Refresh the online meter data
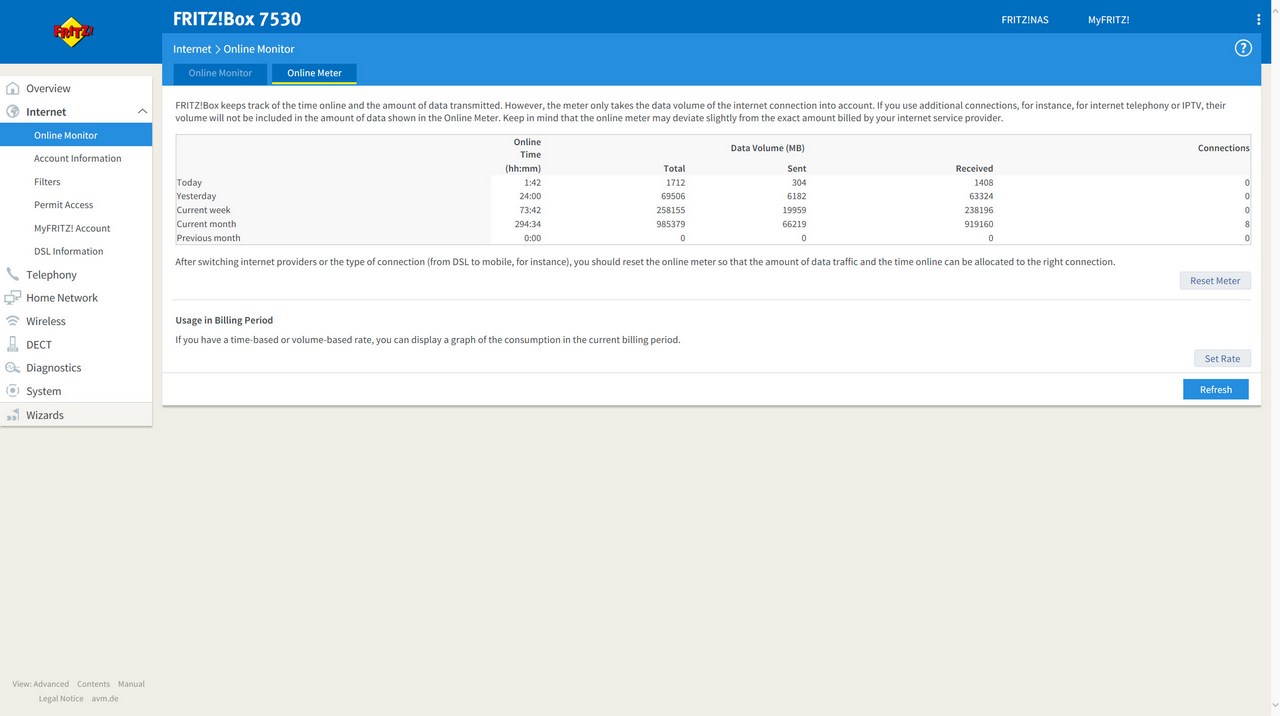The width and height of the screenshot is (1280, 716). [x=1216, y=389]
